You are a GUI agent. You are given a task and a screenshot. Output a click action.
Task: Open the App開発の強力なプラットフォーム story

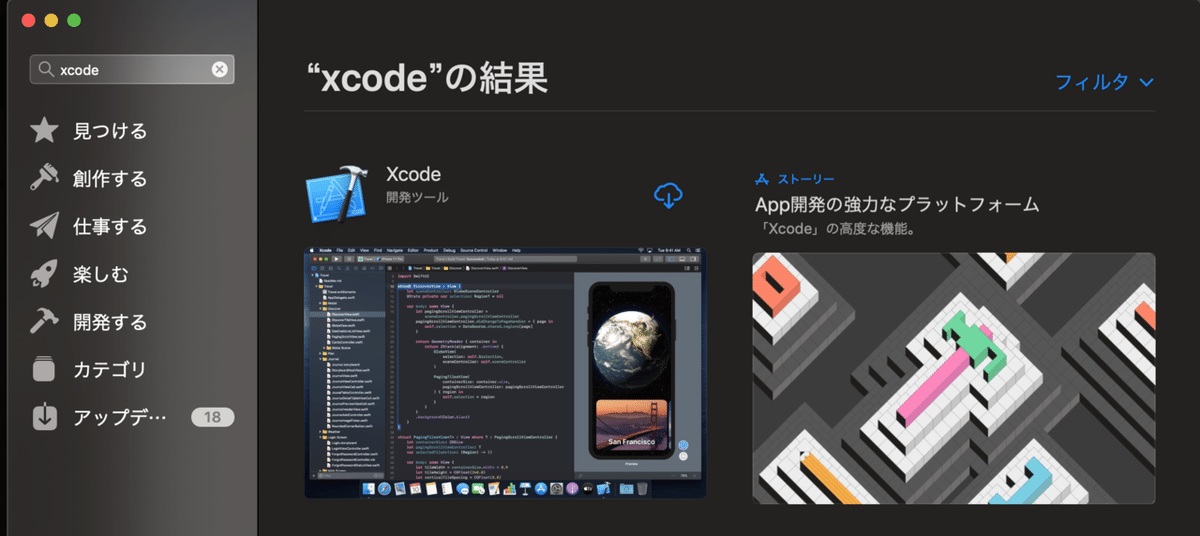pyautogui.click(x=897, y=205)
